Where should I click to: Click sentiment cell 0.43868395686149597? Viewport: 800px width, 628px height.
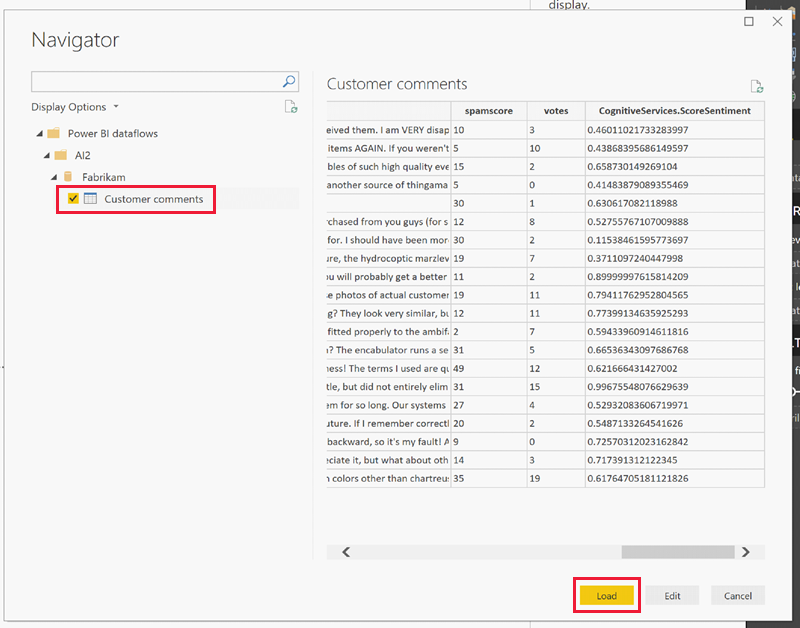674,148
